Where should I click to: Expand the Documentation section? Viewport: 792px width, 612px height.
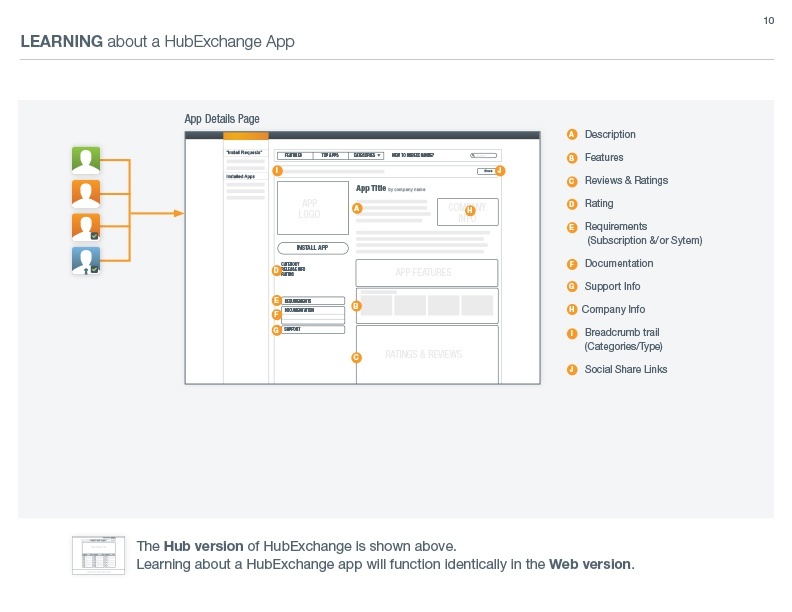pos(313,311)
